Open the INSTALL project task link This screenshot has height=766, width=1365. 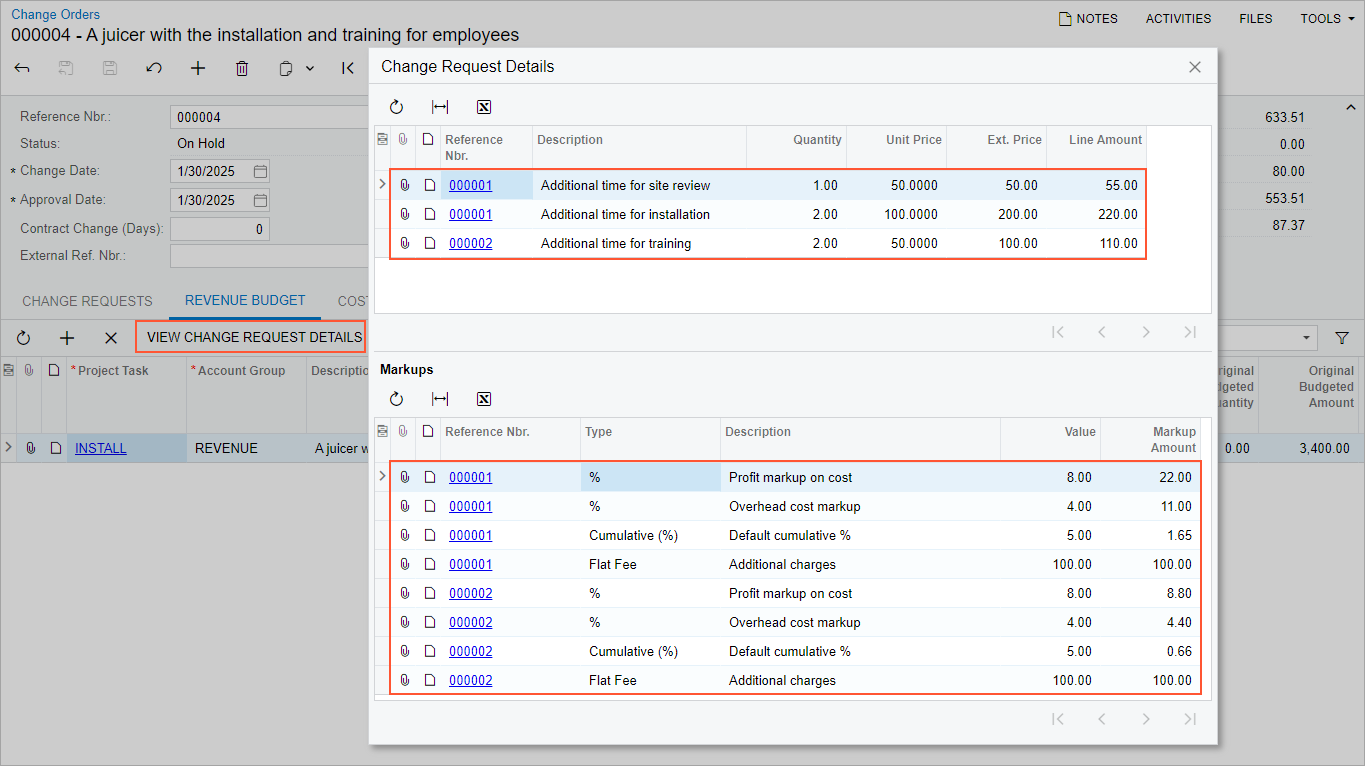point(101,448)
